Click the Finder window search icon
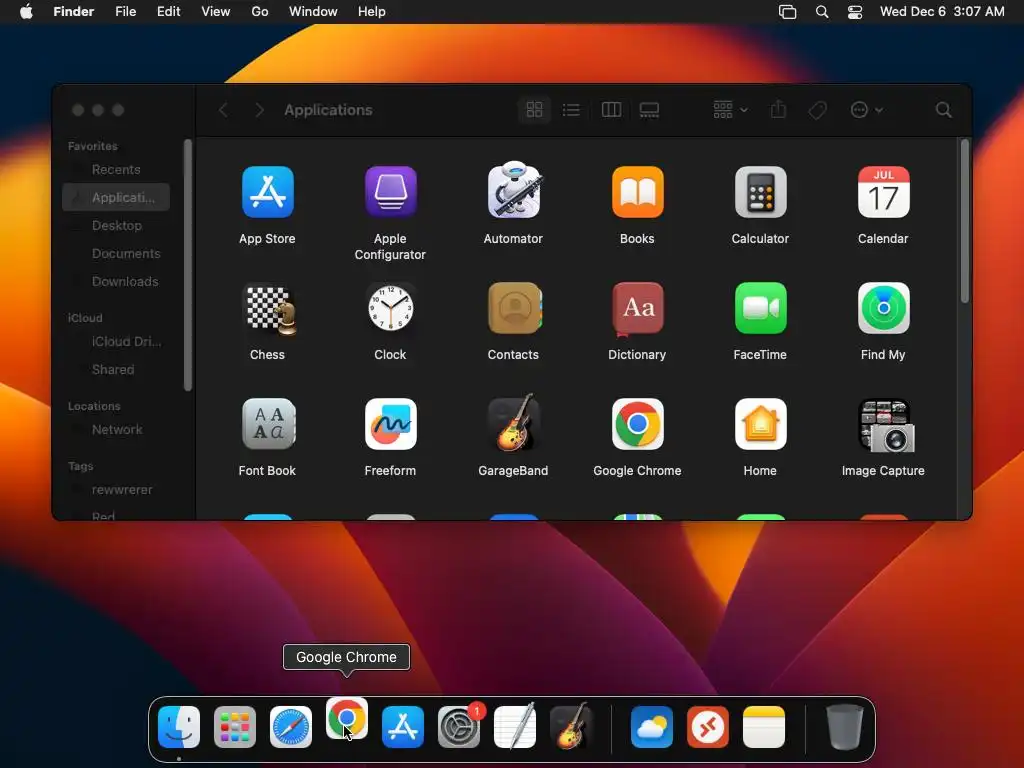Screen dimensions: 1024x768 tap(943, 110)
